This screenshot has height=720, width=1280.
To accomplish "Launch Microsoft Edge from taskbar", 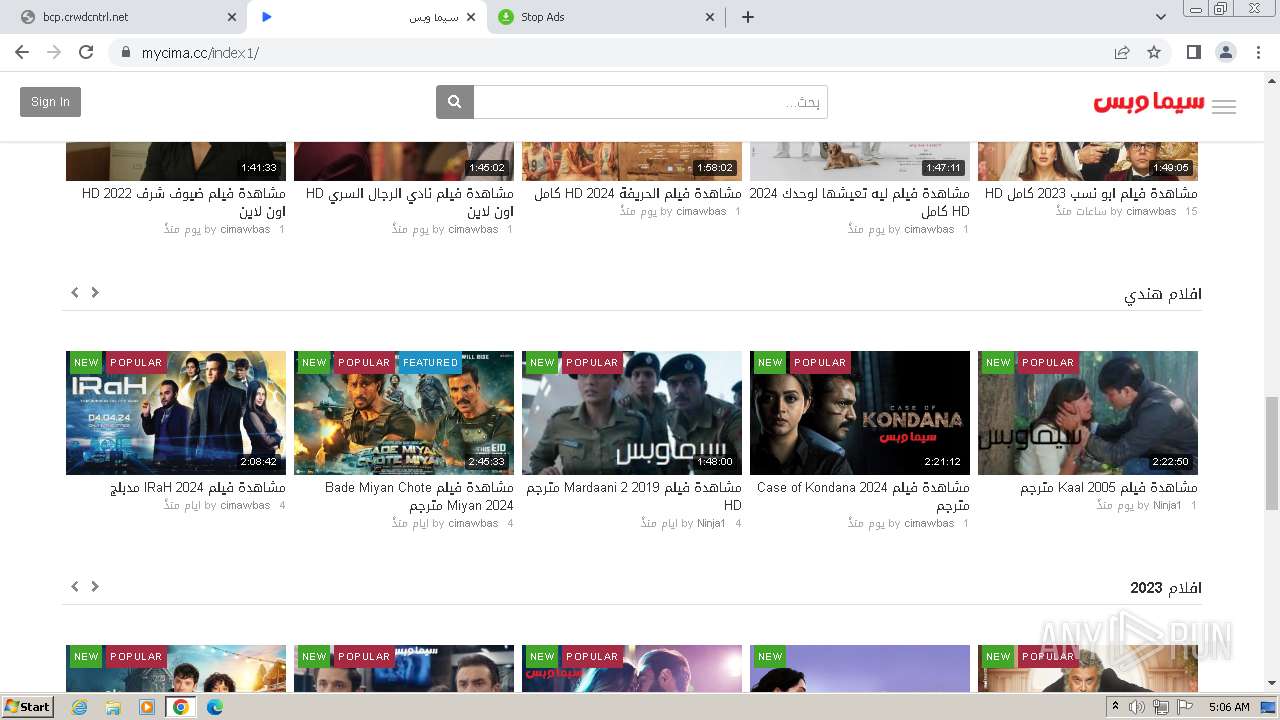I will point(214,707).
